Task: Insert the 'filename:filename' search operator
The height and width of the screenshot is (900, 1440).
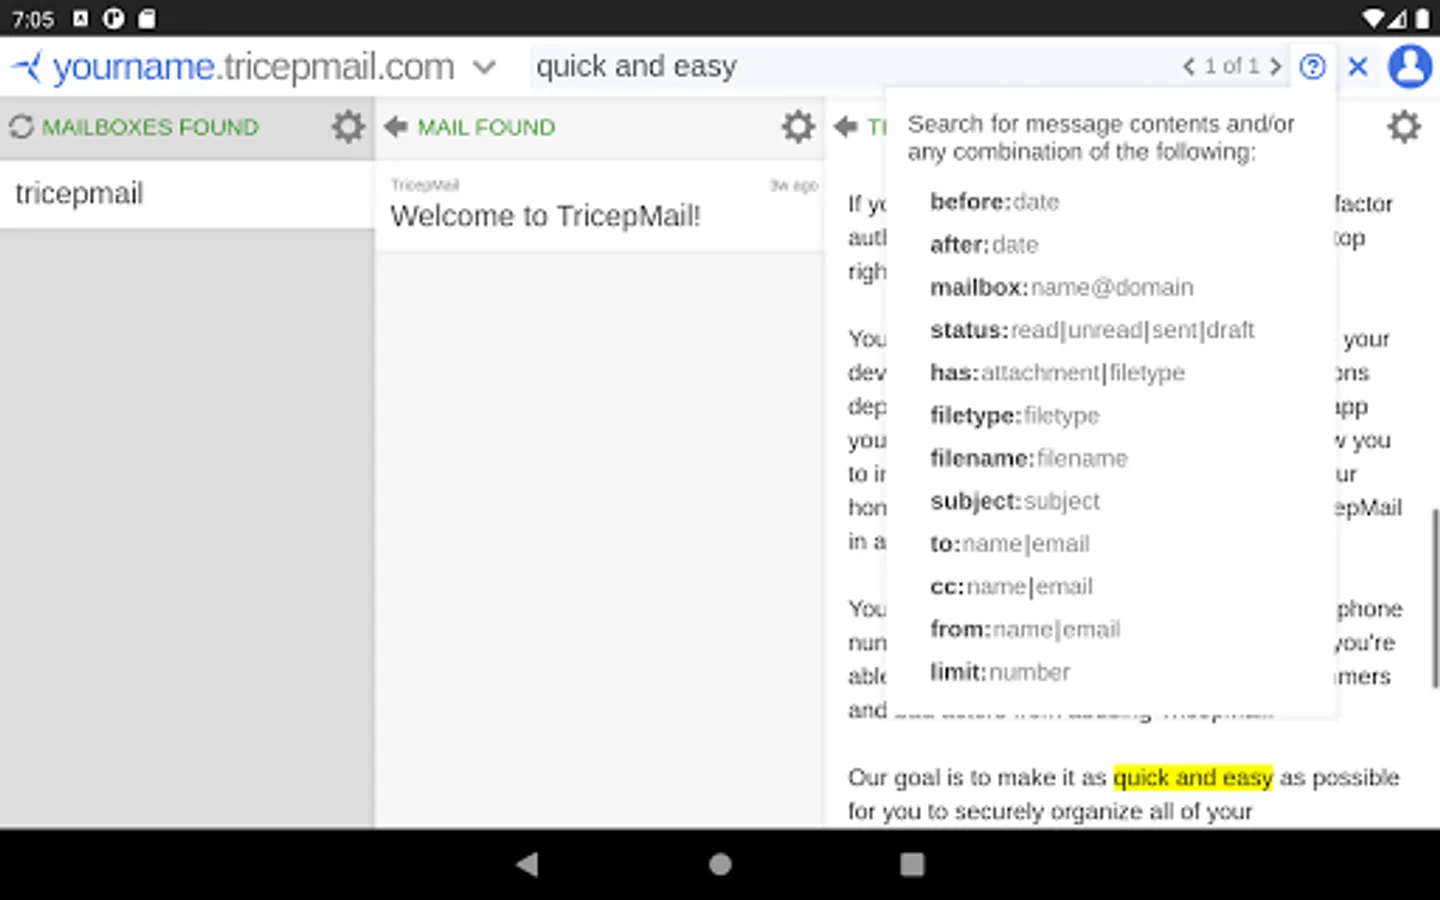Action: (x=1029, y=459)
